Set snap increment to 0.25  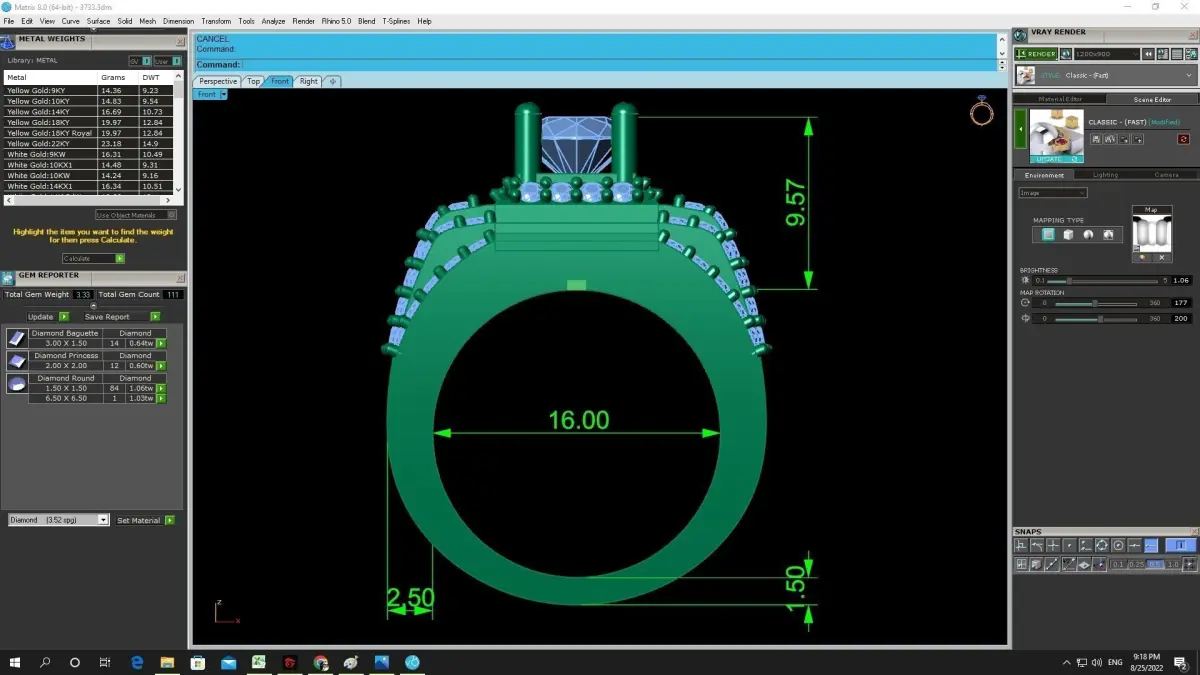1137,565
